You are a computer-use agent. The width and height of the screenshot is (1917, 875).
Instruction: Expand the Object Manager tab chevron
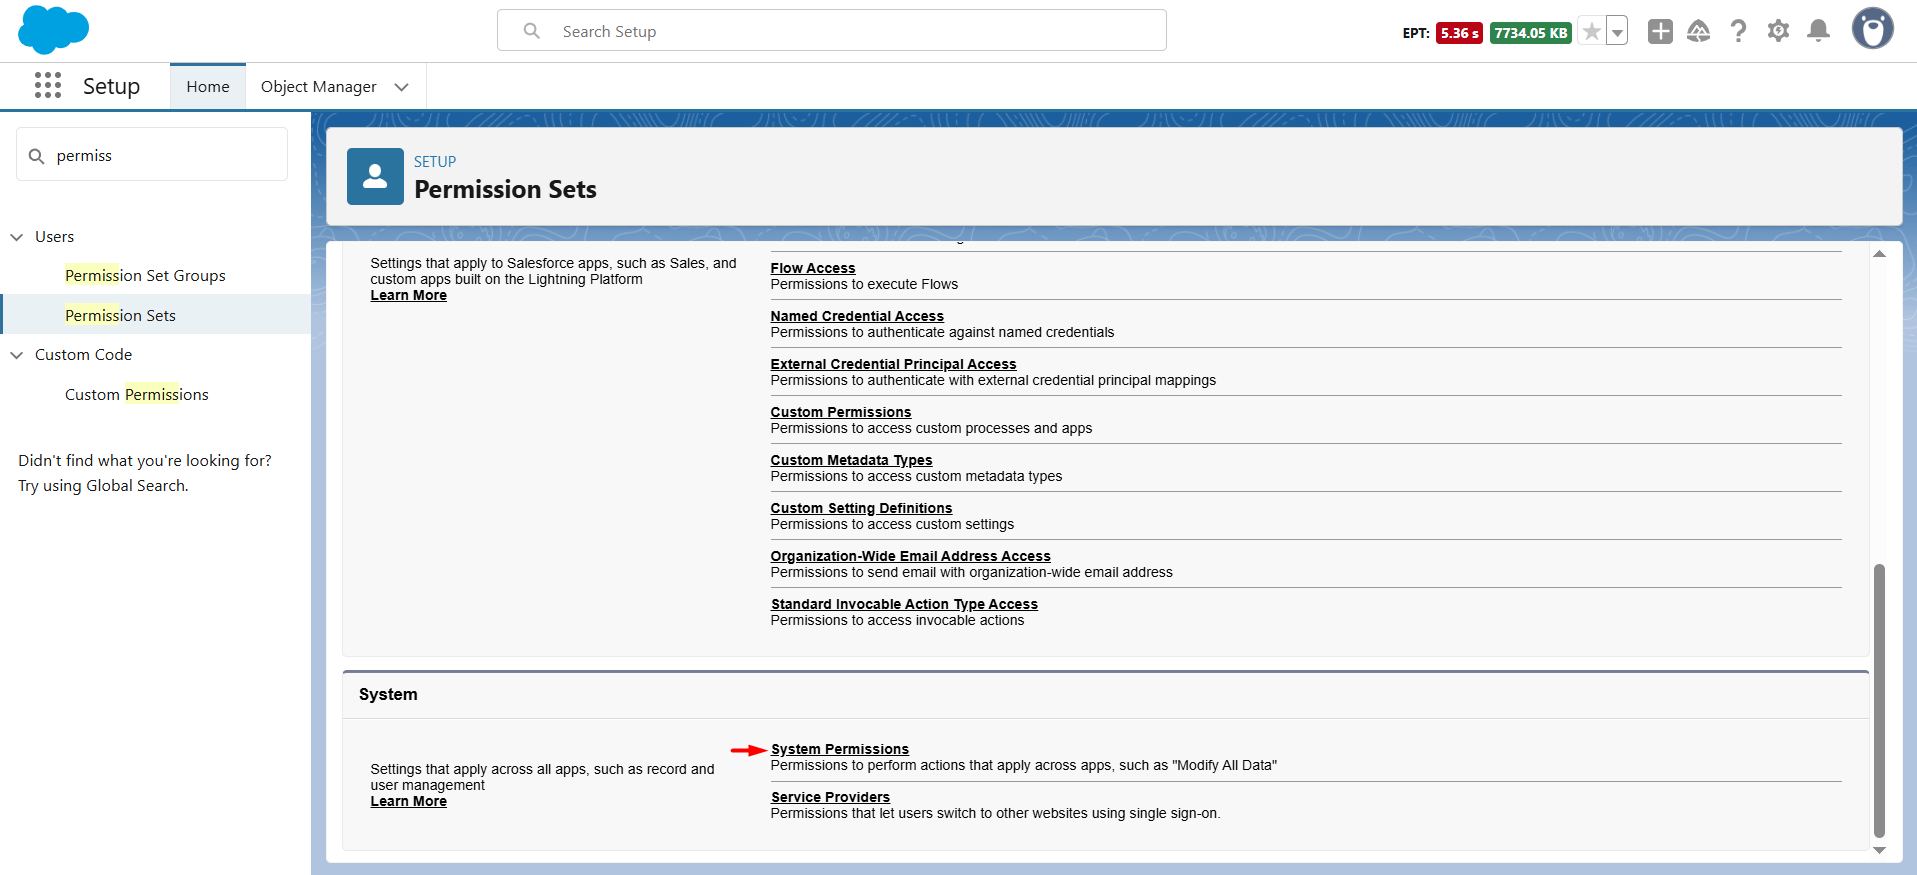tap(402, 87)
